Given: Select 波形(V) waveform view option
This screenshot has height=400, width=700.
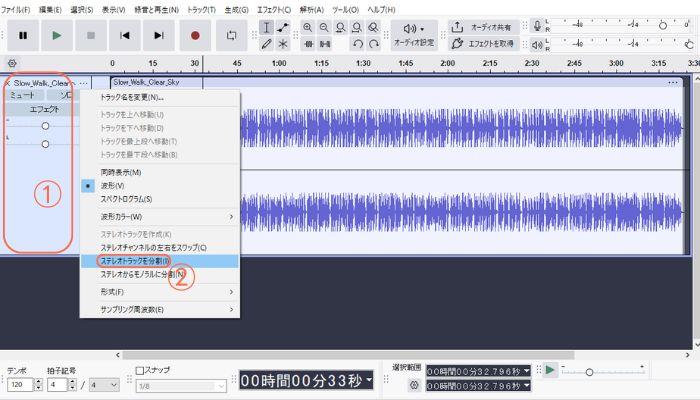Looking at the screenshot, I should [113, 186].
